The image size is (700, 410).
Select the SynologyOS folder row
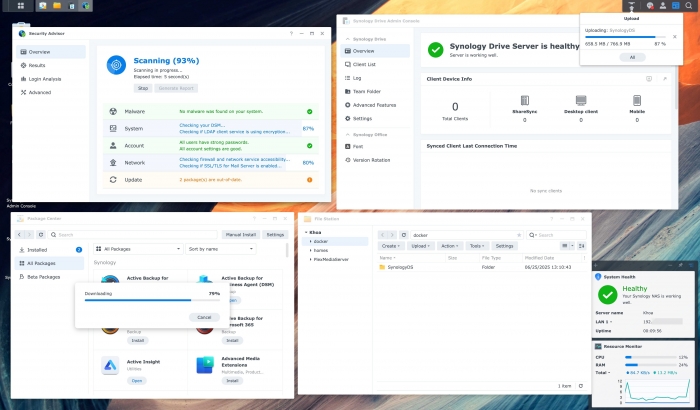481,267
